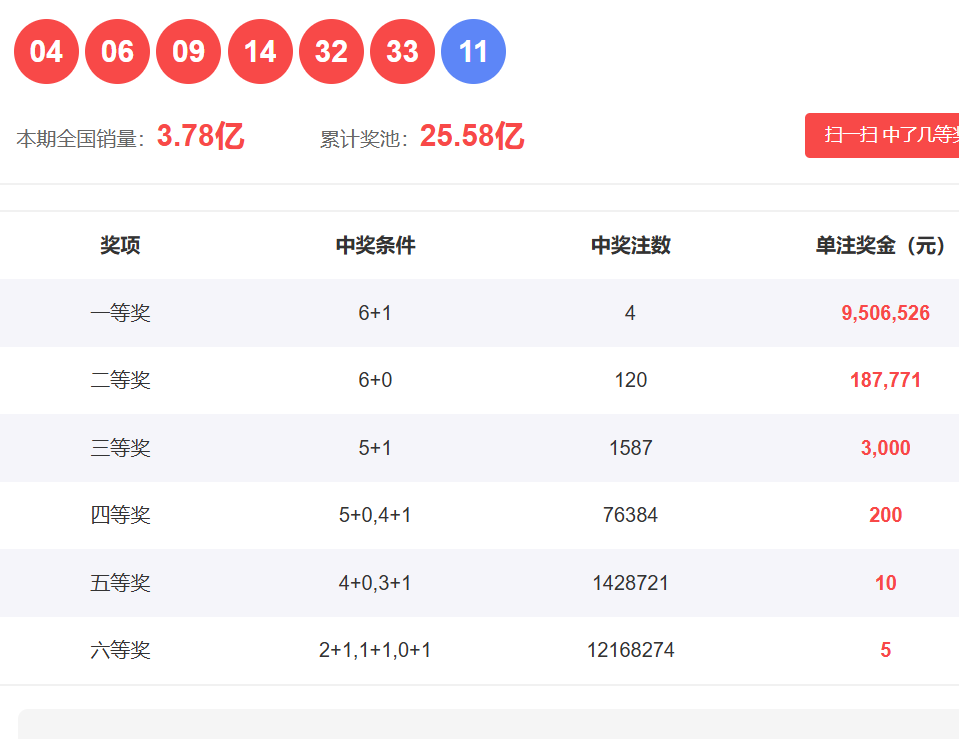
Task: Click the 3.78亿 national sales figure
Action: click(200, 137)
